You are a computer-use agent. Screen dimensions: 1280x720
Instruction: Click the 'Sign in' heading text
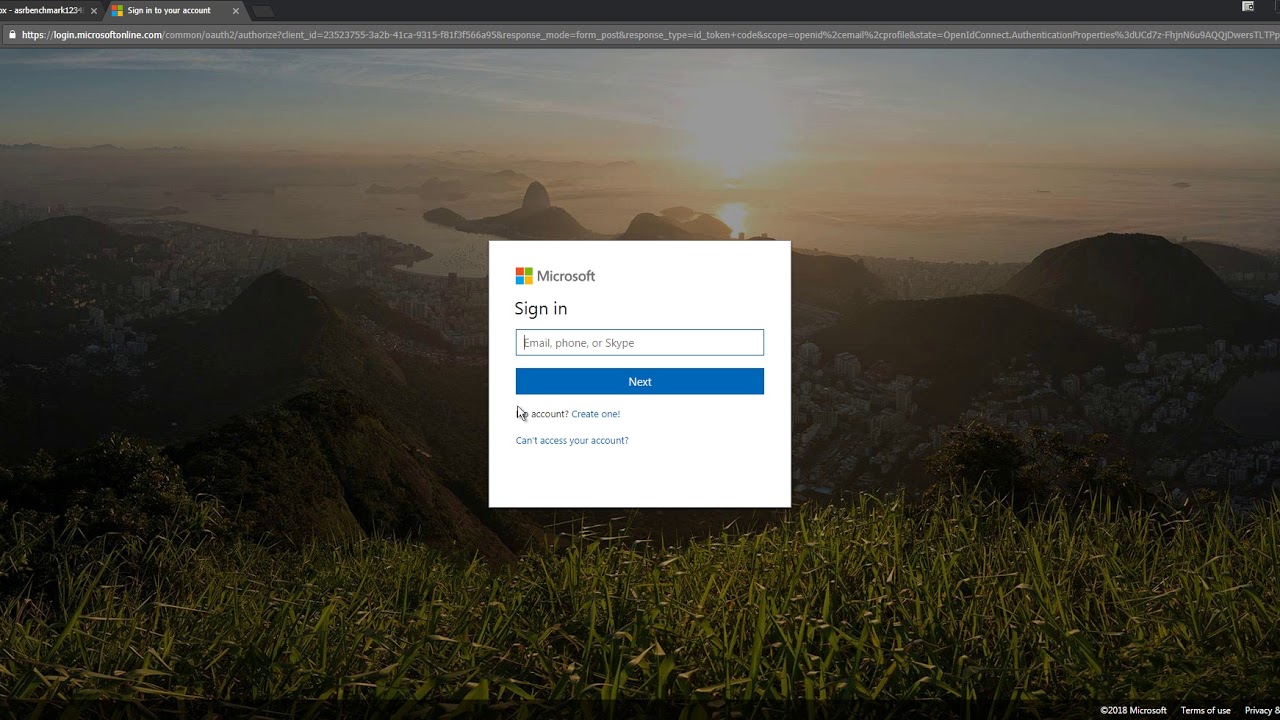[x=541, y=309]
